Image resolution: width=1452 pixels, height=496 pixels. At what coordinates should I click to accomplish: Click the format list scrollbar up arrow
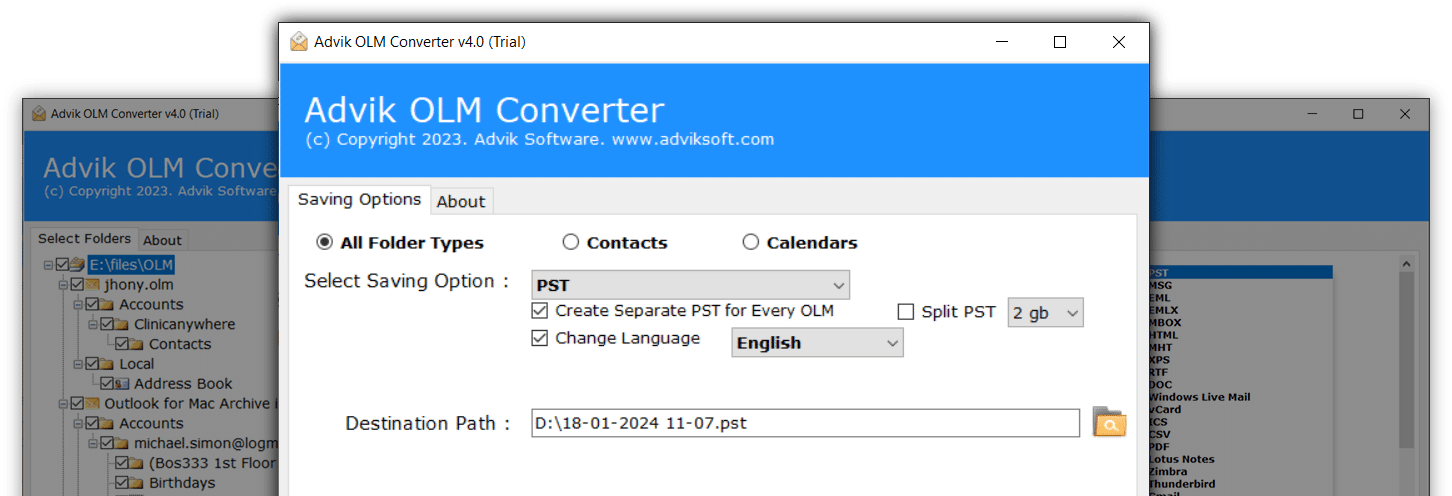click(x=1406, y=263)
